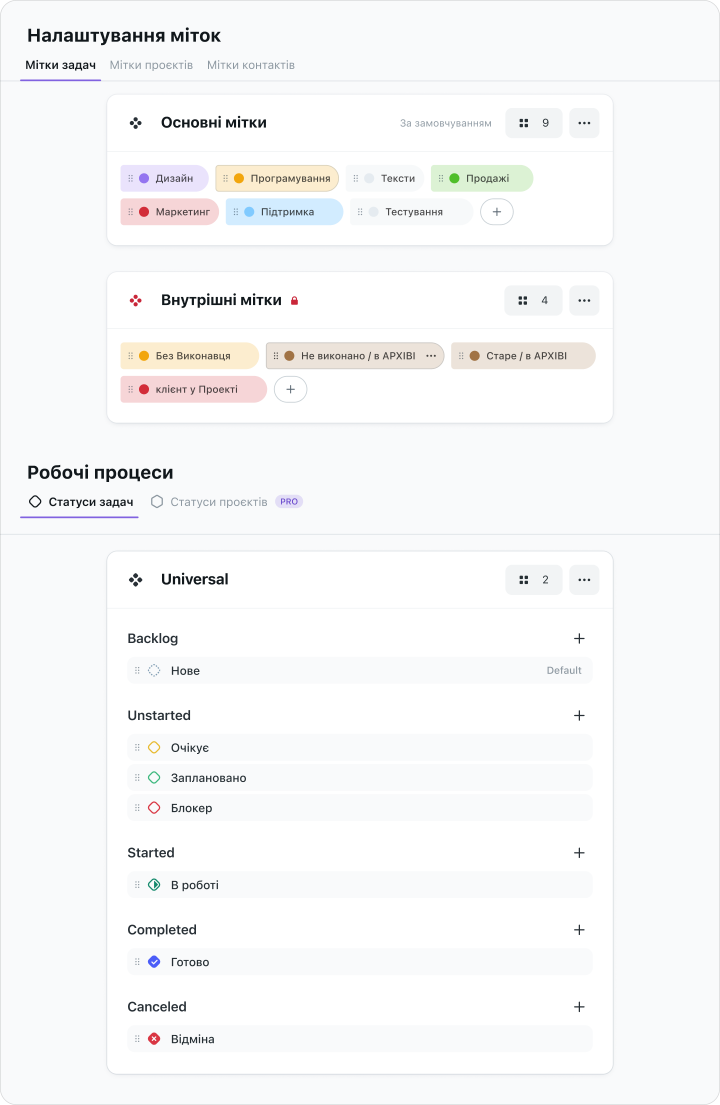
Task: Click the клієнт у Проекті label
Action: click(x=194, y=389)
